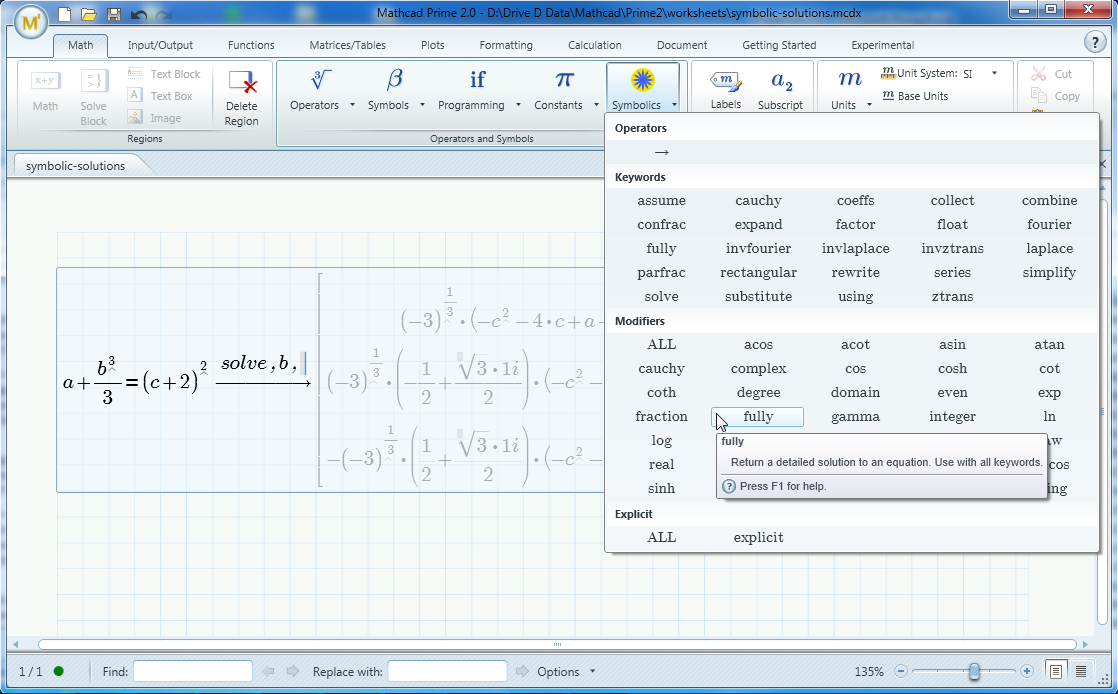
Task: Zoom in with the plus button
Action: point(1027,671)
